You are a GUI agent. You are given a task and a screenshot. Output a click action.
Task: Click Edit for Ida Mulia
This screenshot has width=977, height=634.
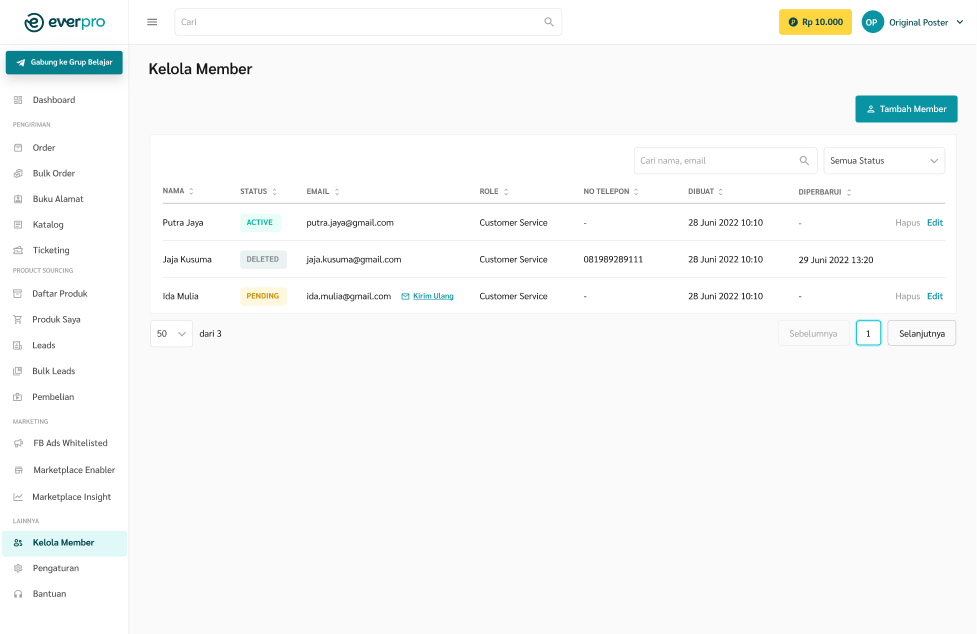[x=935, y=296]
